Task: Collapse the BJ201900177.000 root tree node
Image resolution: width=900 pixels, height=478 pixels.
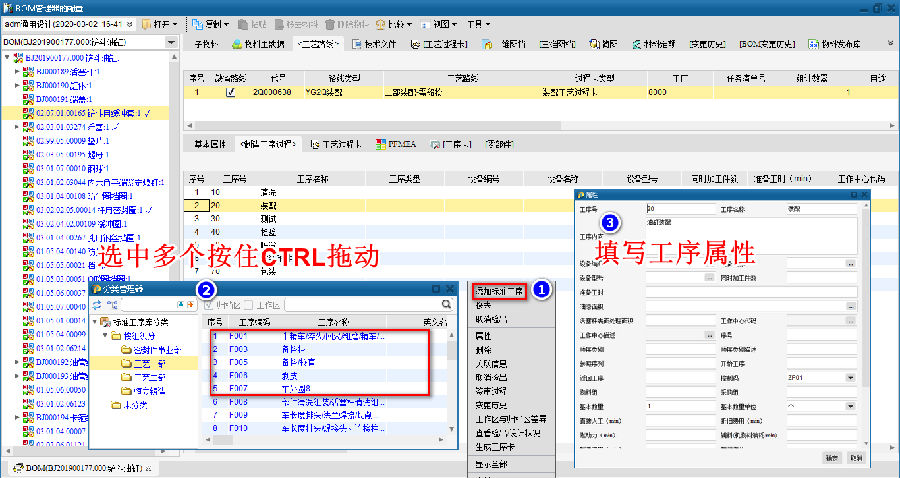Action: 7,58
